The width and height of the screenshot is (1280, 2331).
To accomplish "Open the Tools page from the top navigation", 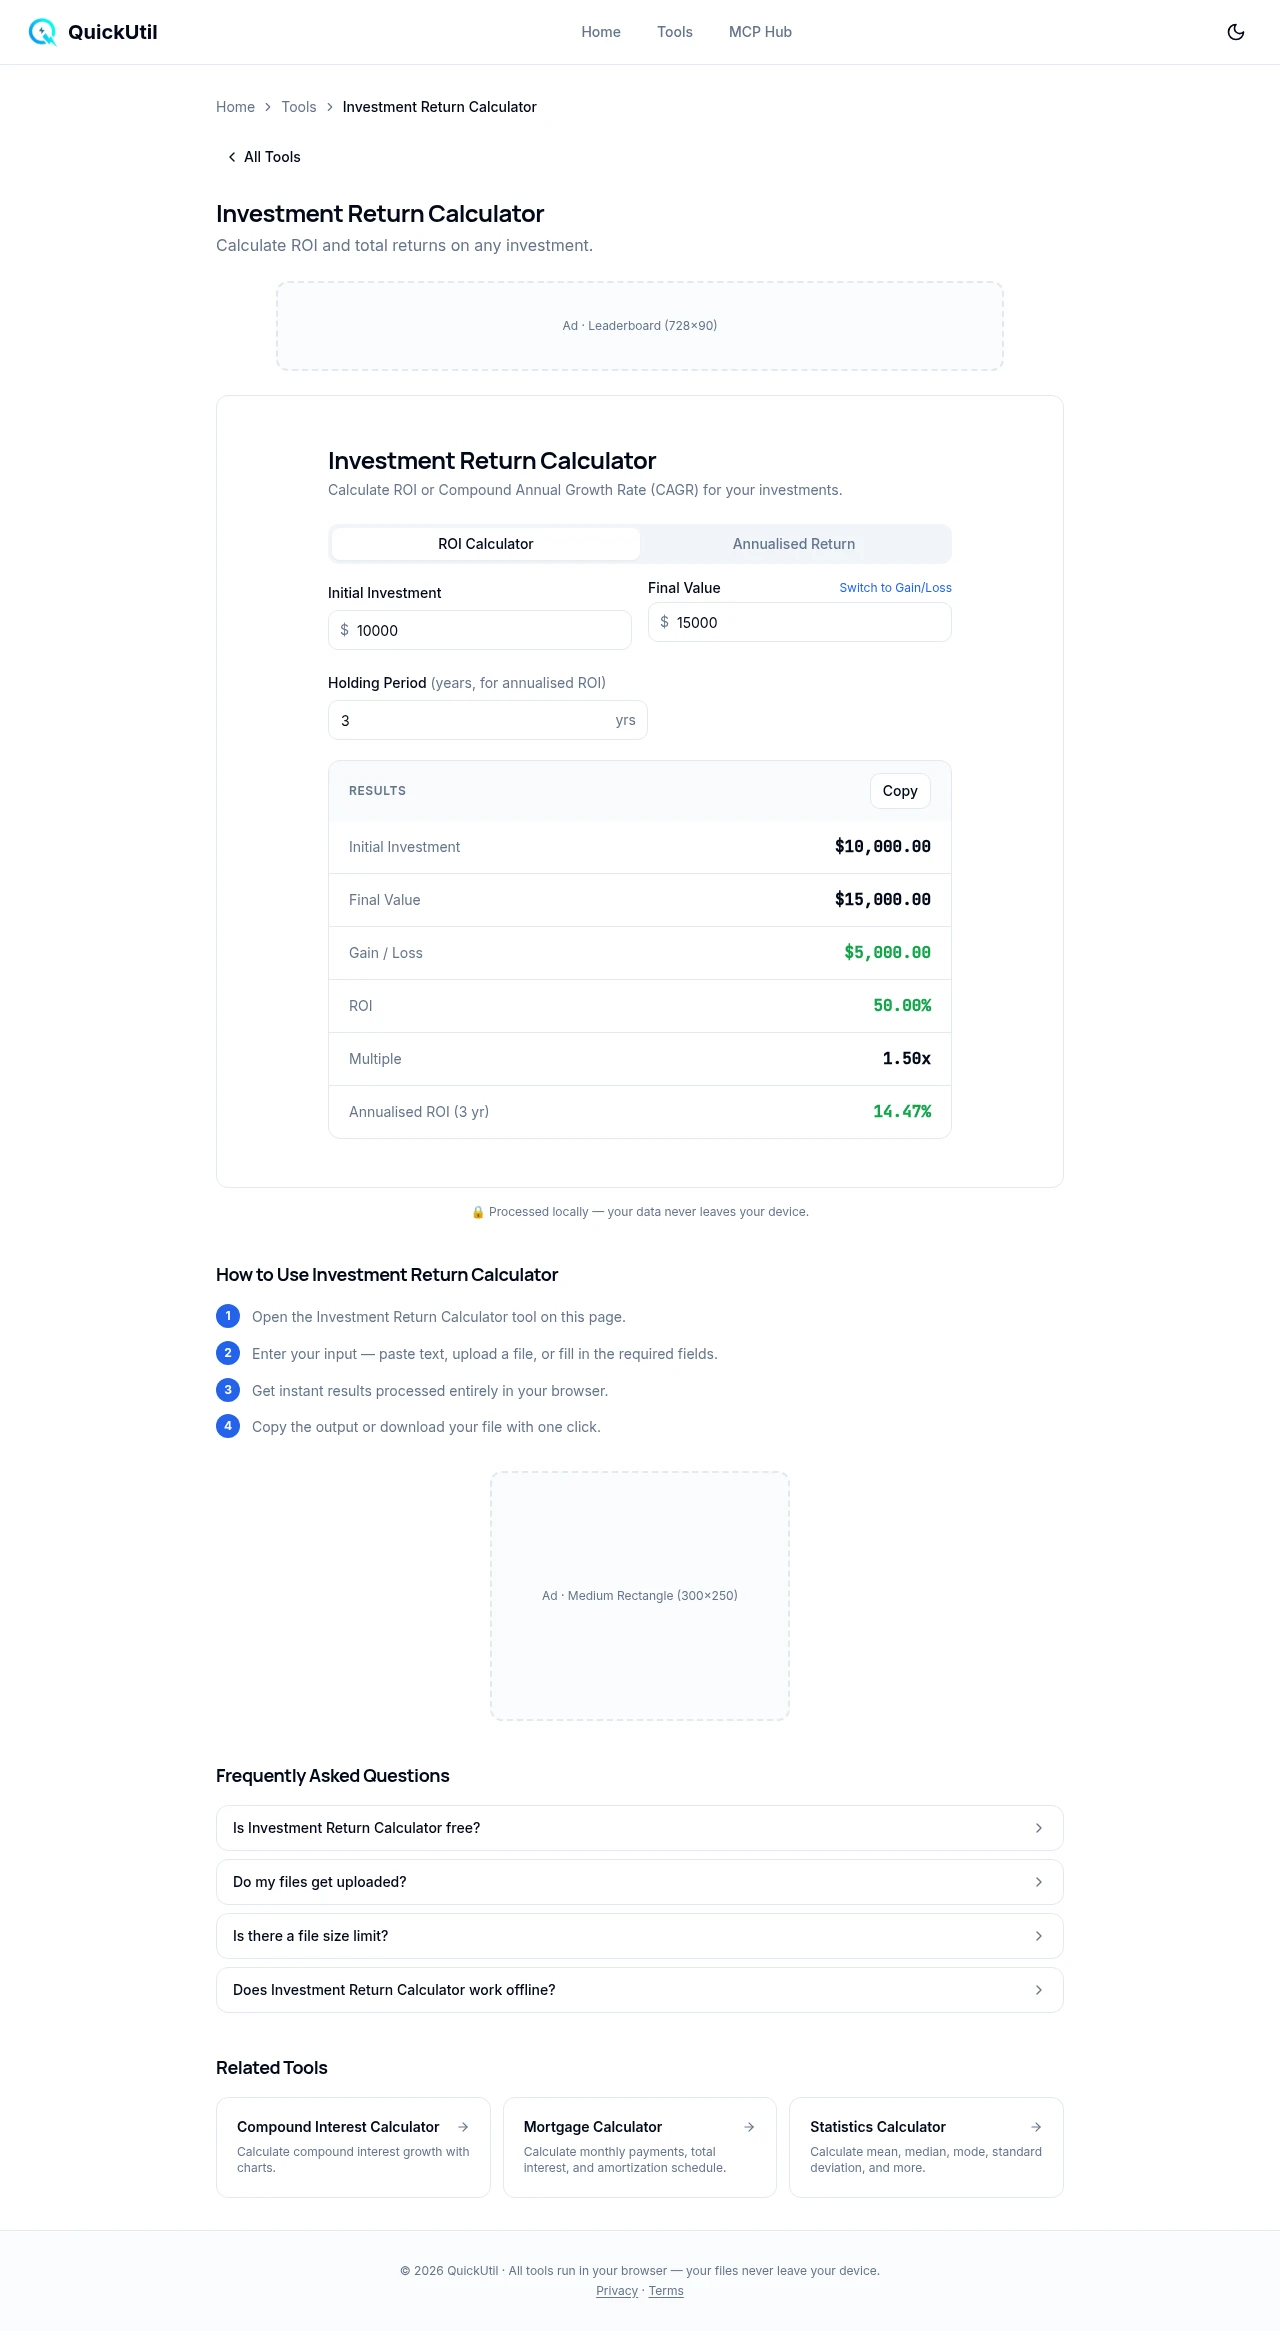I will click(674, 32).
